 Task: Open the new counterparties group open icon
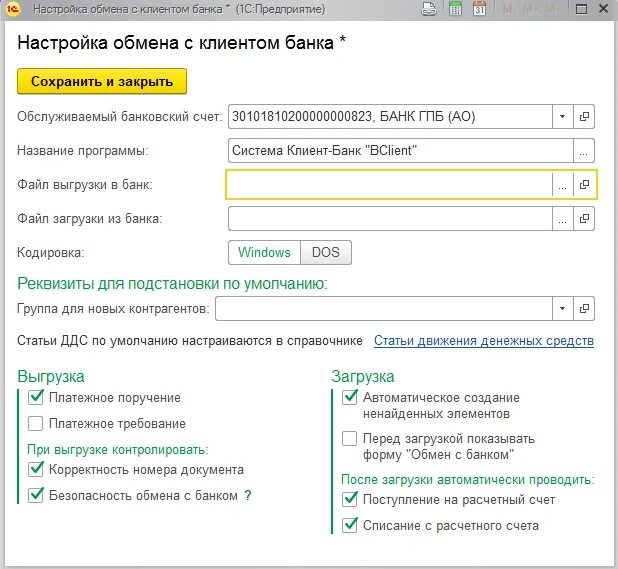584,308
